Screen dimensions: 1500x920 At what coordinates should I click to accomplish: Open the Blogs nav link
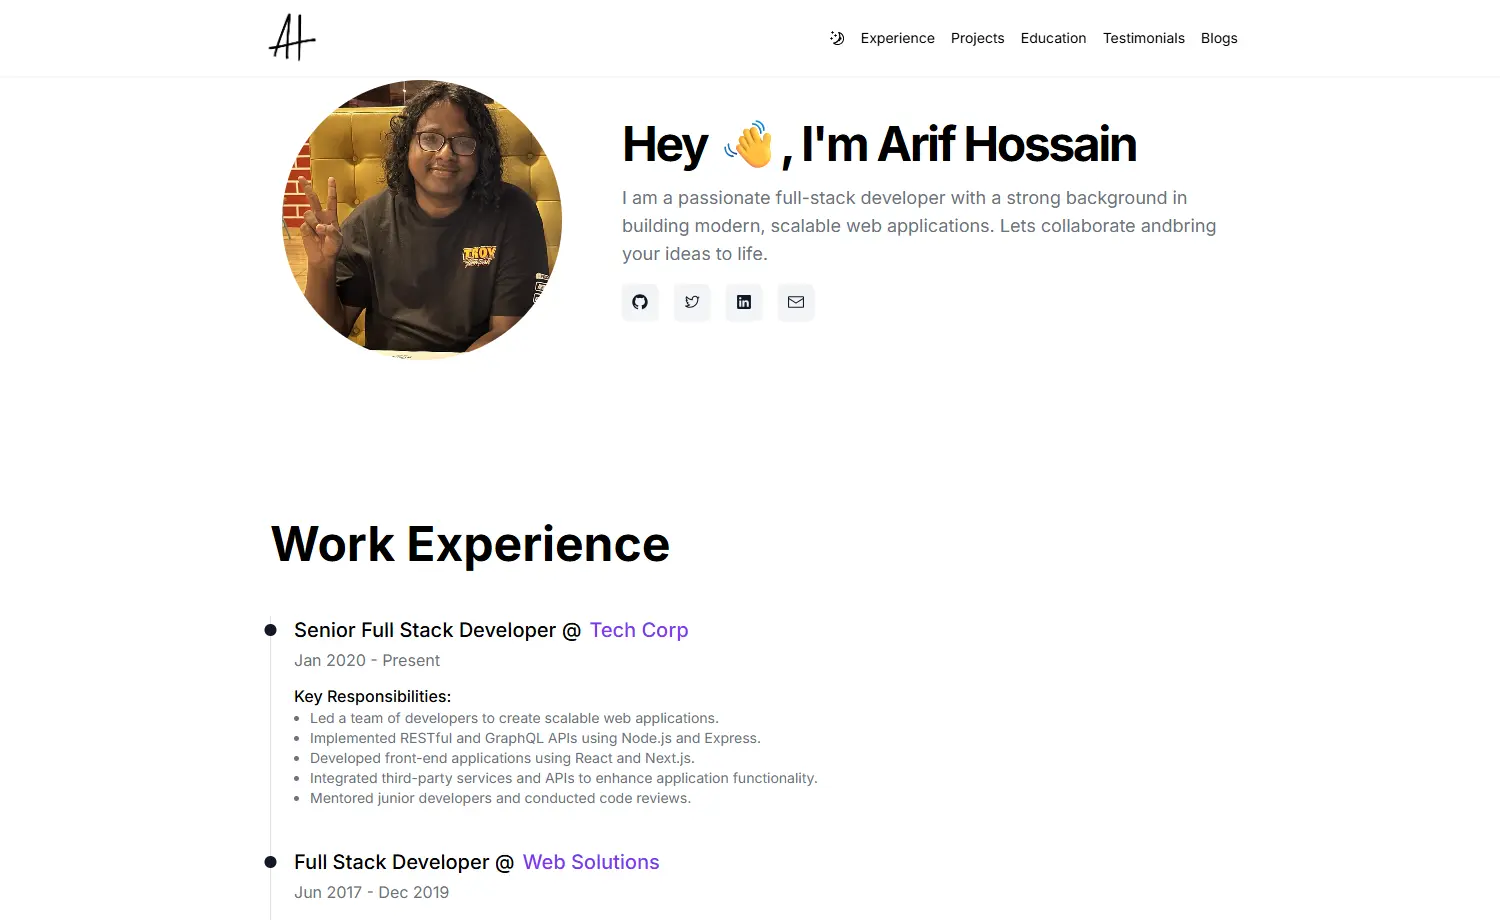coord(1219,38)
